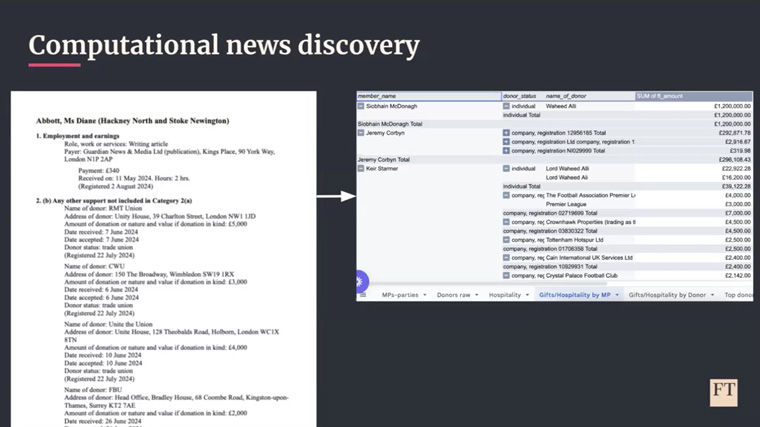Select the donor_status header cell
The height and width of the screenshot is (427, 760).
point(522,96)
